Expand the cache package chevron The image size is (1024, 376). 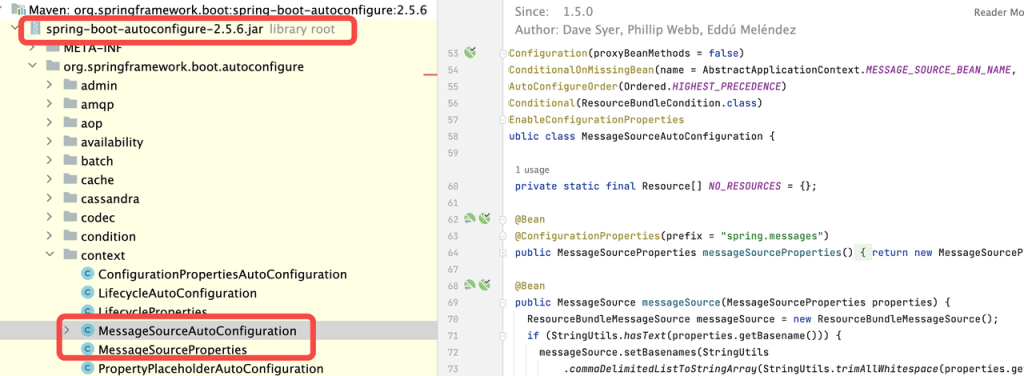[x=50, y=180]
